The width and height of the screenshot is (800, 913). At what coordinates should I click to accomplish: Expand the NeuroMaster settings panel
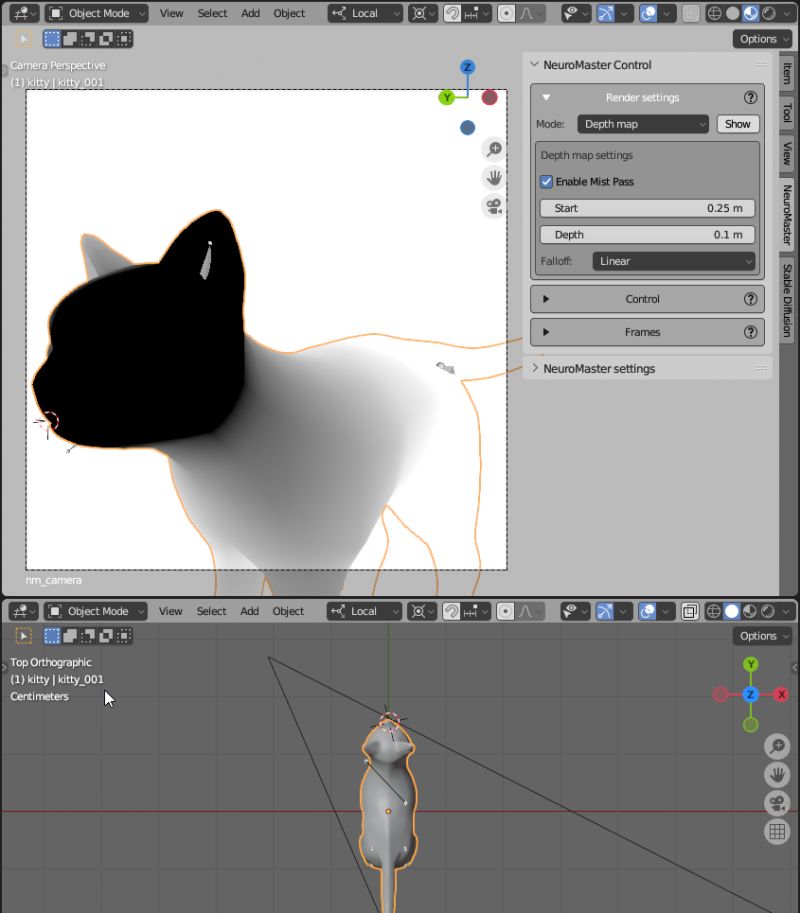(534, 369)
